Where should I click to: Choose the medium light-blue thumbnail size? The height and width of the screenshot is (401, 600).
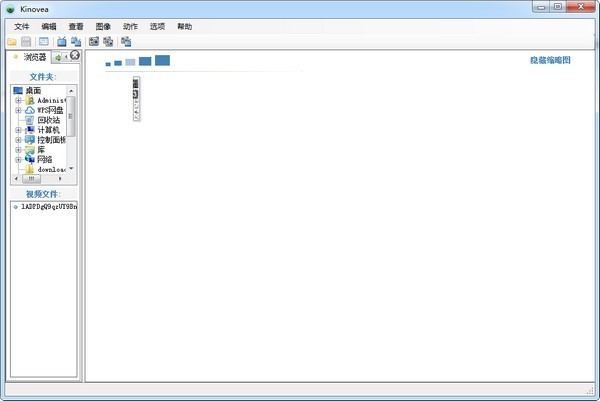(x=130, y=62)
